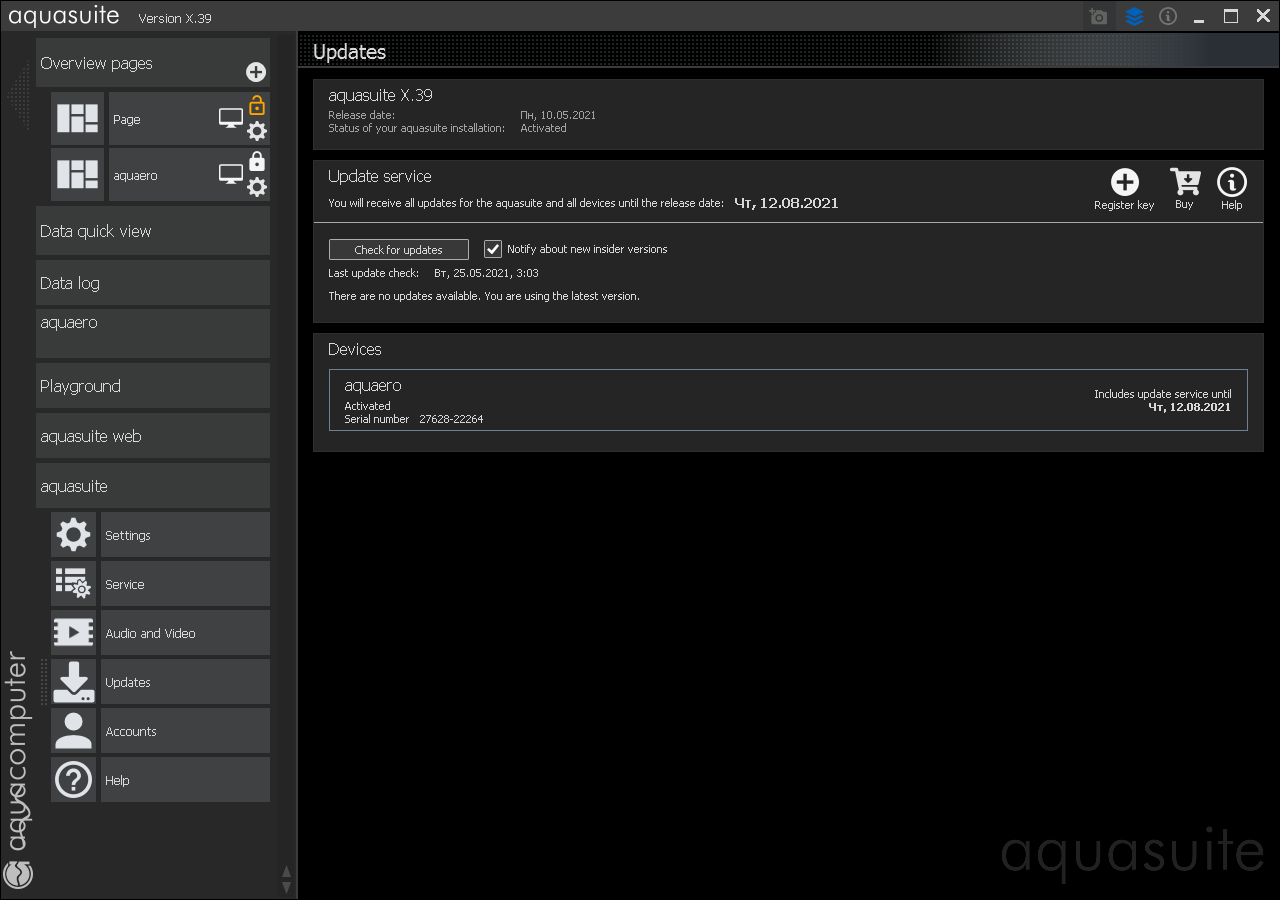Click the Devices section heading
1280x900 pixels.
coord(355,349)
